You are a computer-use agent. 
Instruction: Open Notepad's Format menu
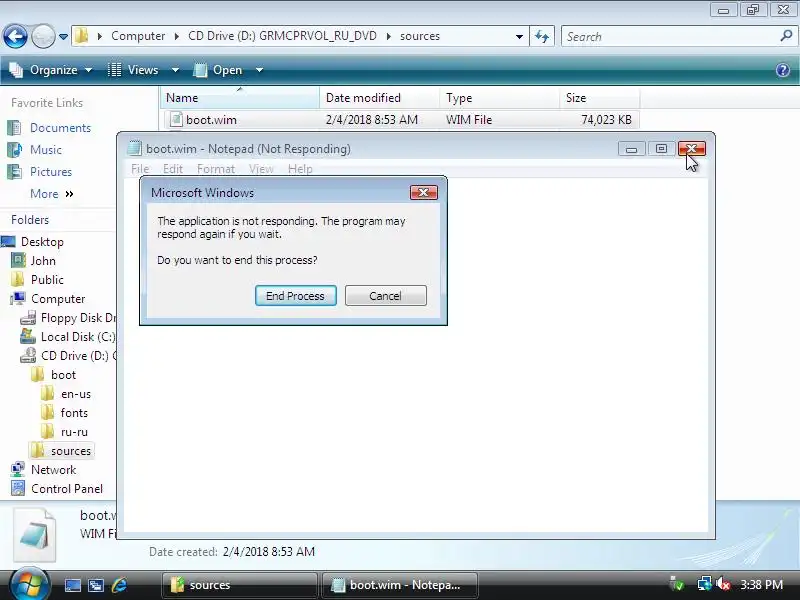[216, 169]
